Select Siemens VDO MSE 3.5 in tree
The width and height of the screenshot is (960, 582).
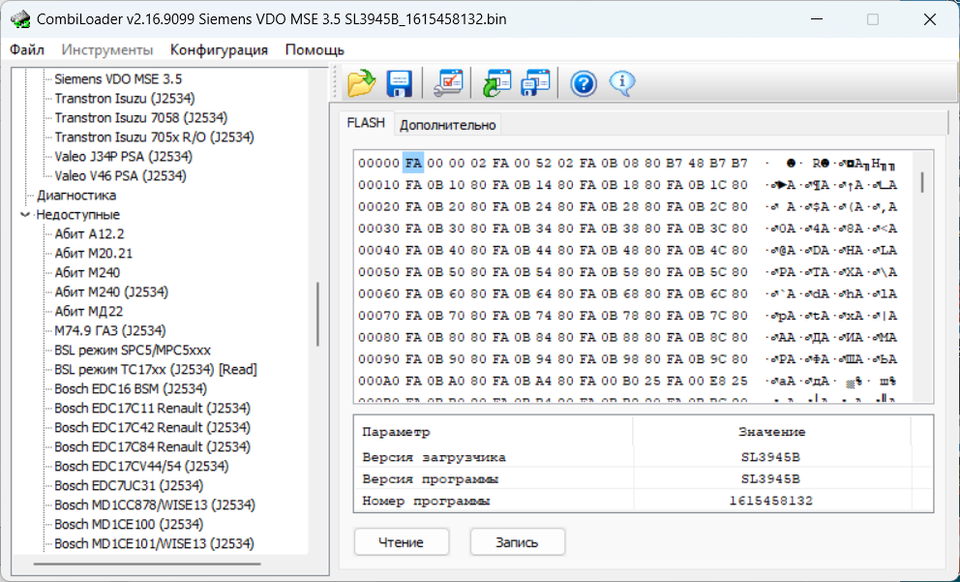118,79
